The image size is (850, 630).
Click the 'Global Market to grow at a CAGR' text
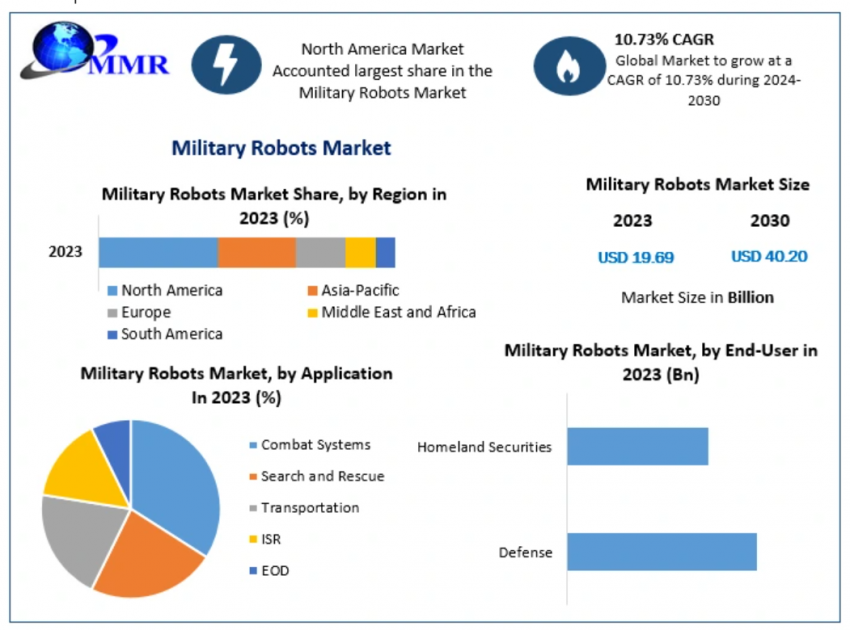704,80
